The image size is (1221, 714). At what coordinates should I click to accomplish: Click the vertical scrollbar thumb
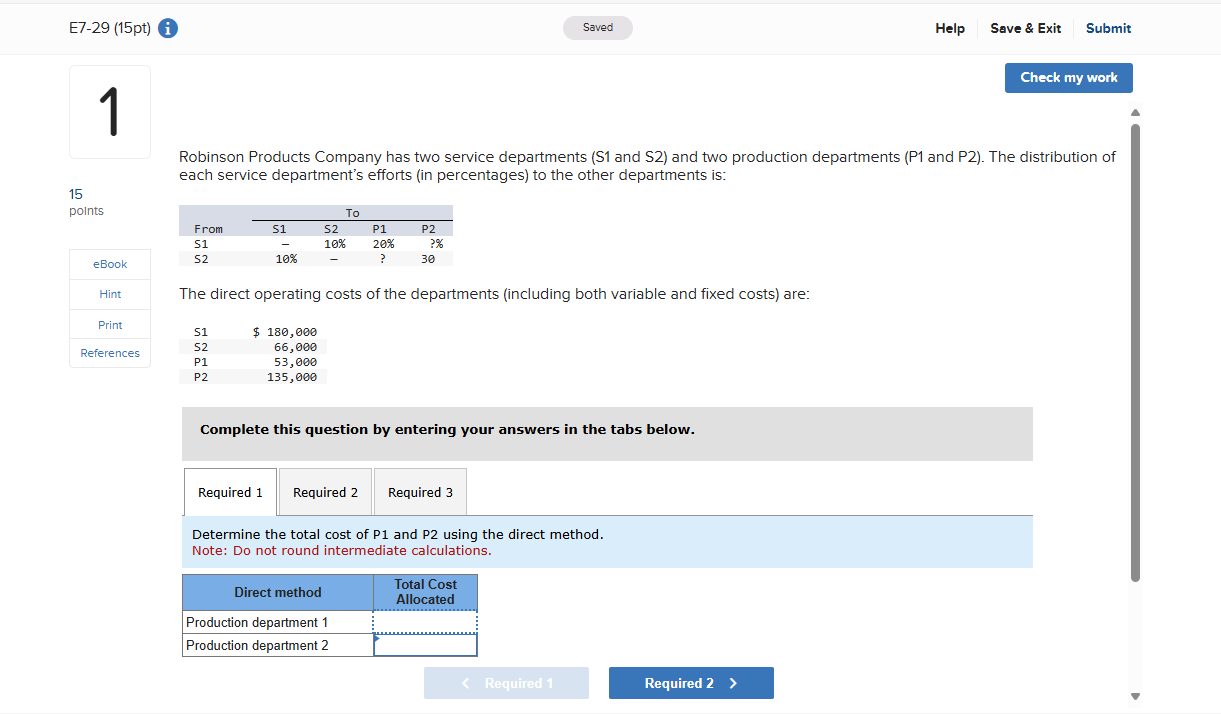(x=1134, y=352)
